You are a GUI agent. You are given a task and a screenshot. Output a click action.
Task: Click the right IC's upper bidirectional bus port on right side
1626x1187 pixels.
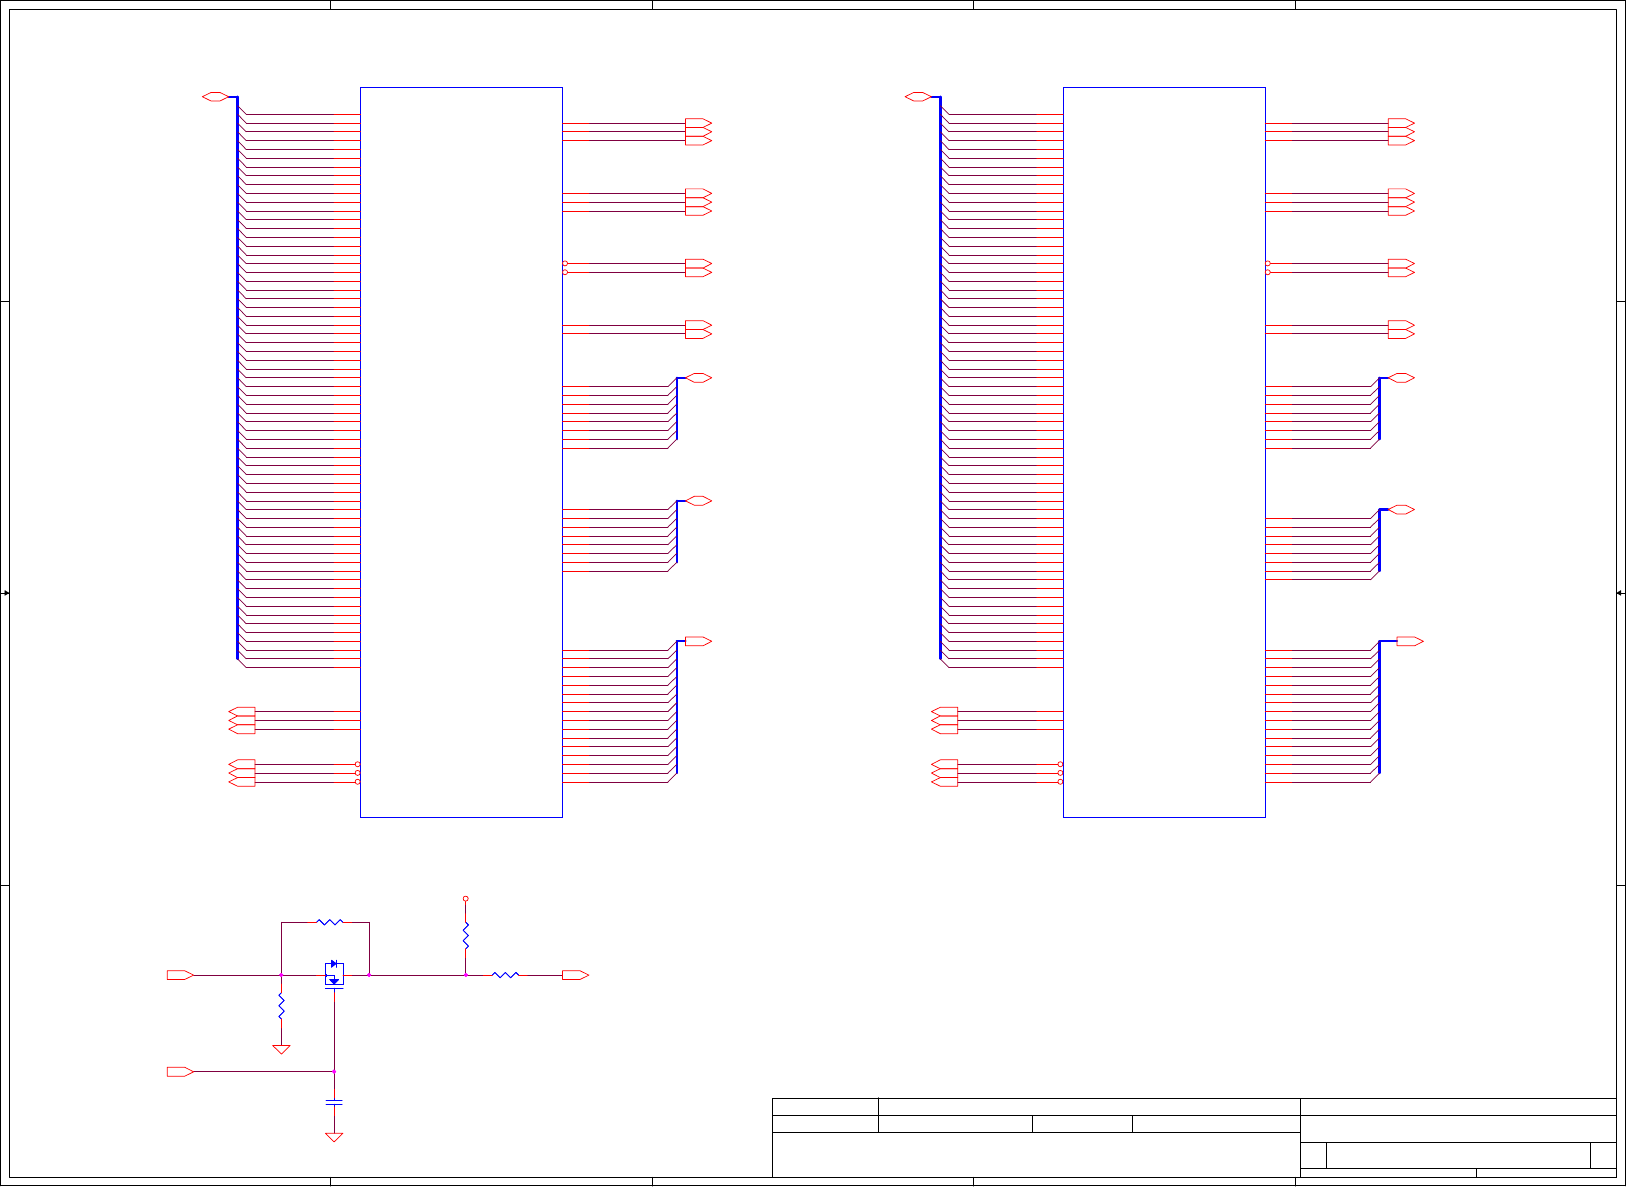[x=1402, y=378]
